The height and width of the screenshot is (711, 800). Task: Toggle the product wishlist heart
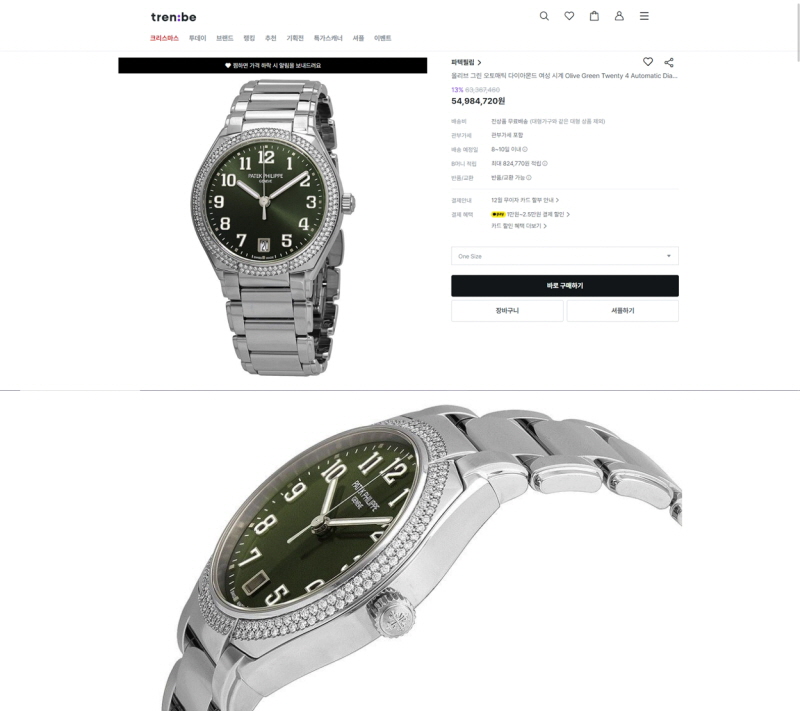coord(647,62)
